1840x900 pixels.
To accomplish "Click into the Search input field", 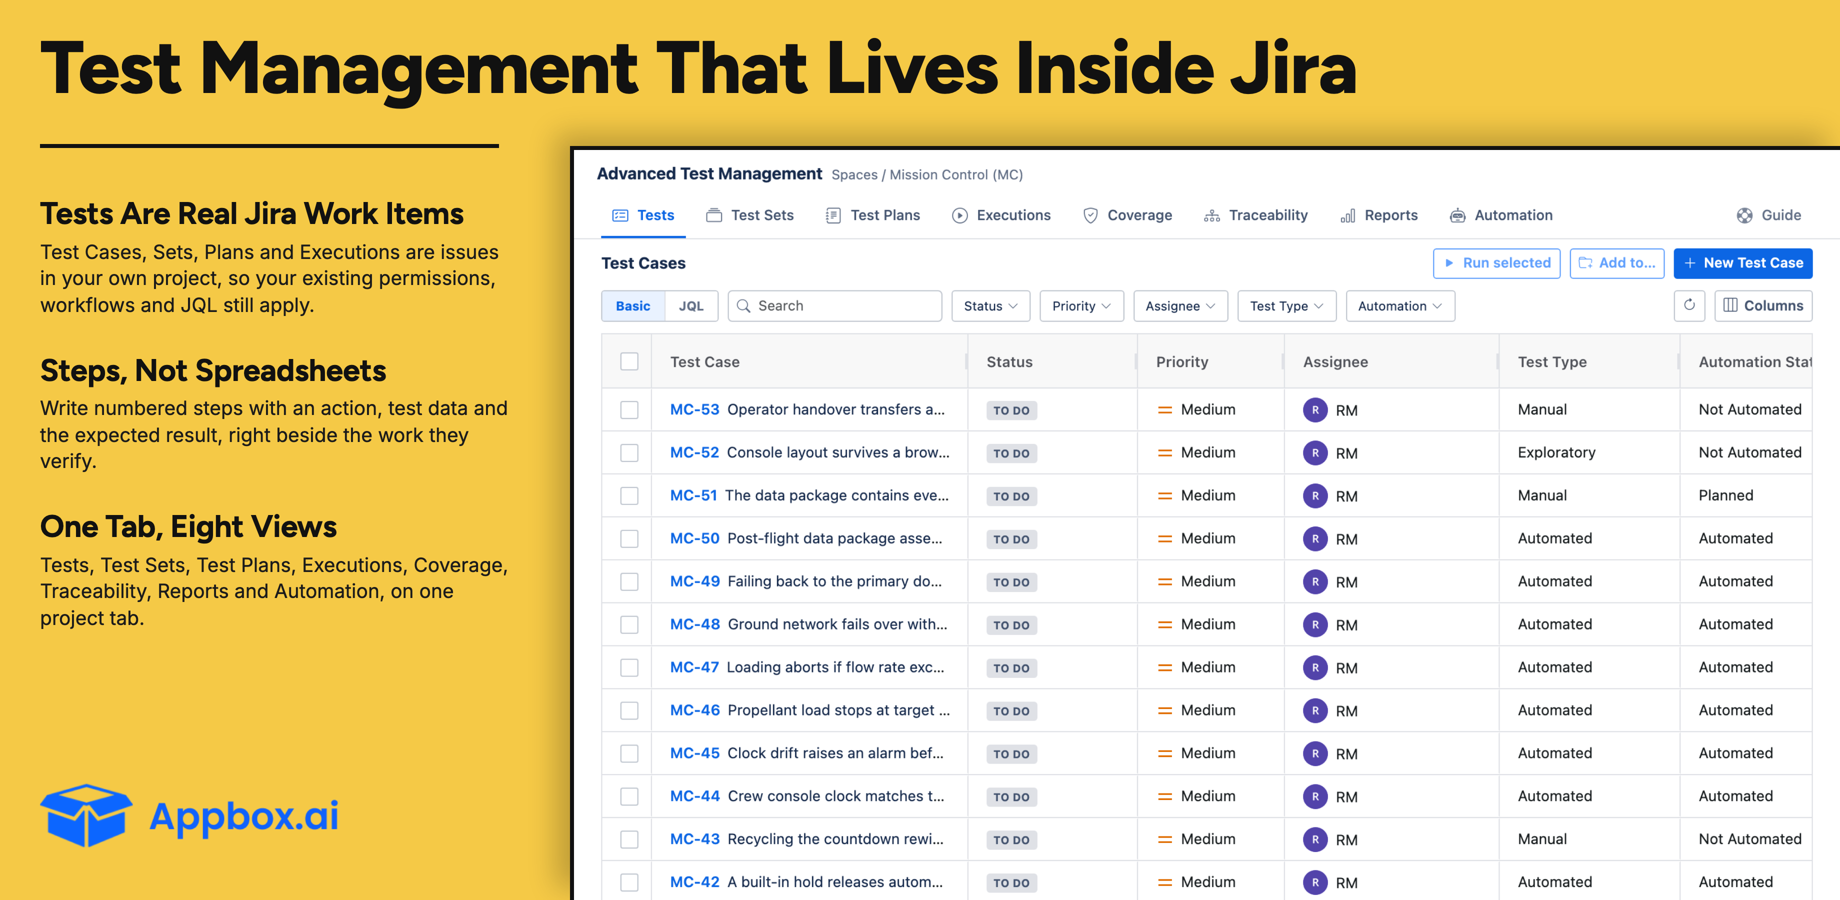I will tap(835, 306).
